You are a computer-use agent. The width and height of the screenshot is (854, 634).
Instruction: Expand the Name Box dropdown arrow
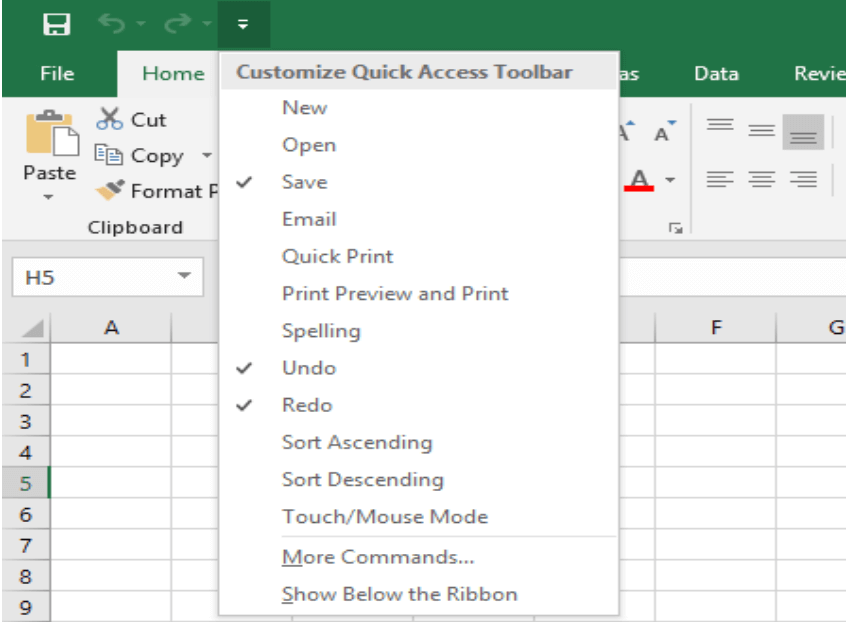[185, 276]
